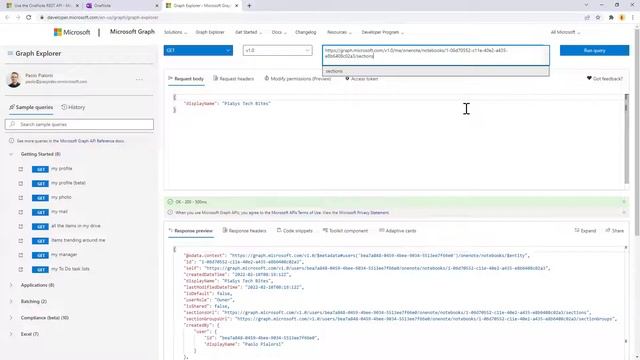640x360 pixels.
Task: Open the Docs navigation menu
Action: (x=278, y=32)
